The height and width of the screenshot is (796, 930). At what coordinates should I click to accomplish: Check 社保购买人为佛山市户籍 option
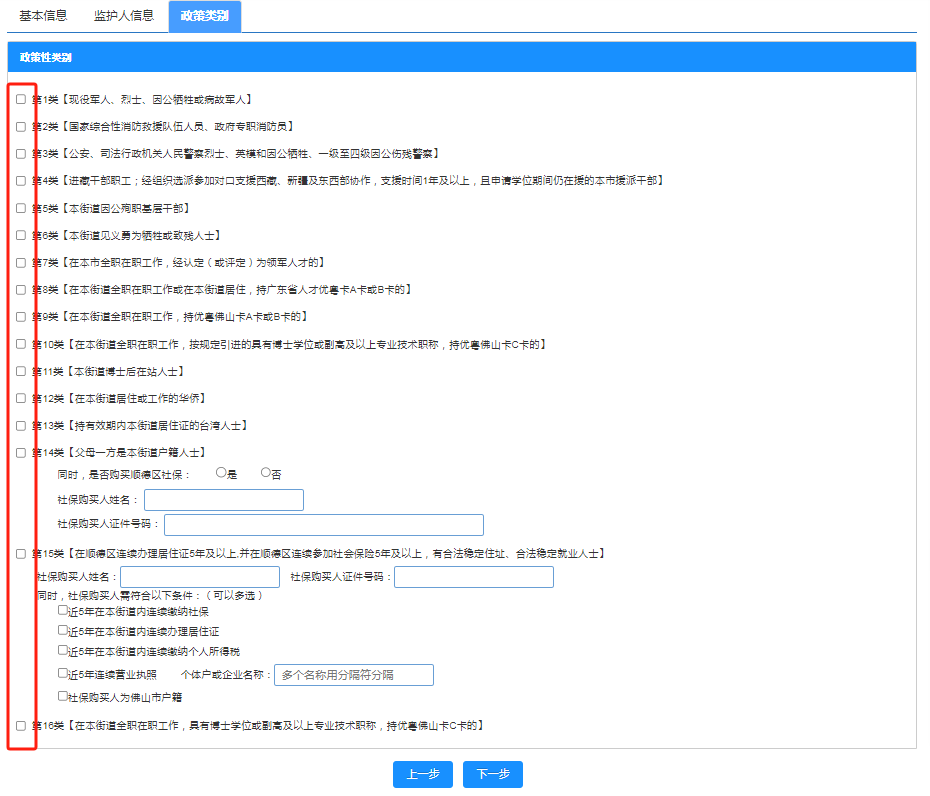point(63,696)
